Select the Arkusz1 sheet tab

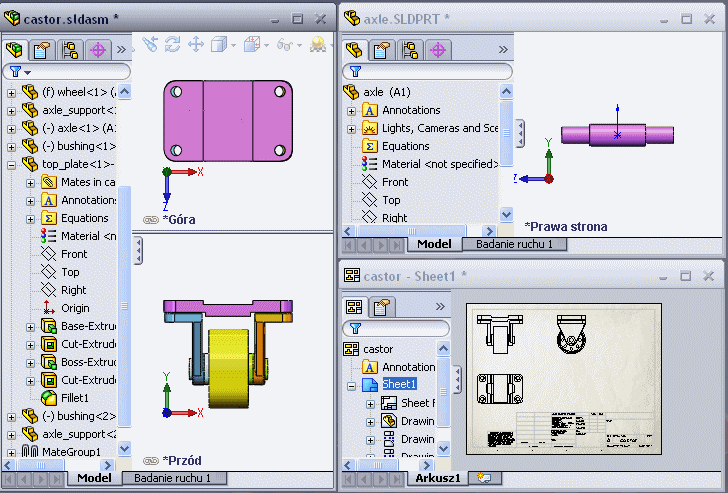point(438,478)
